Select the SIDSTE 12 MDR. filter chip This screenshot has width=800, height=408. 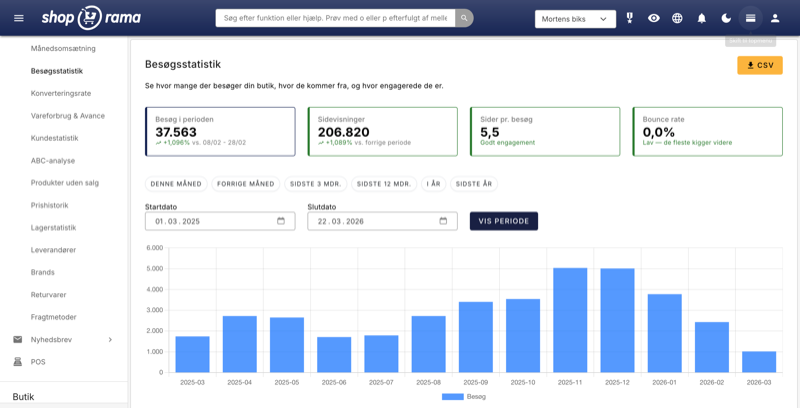(384, 184)
